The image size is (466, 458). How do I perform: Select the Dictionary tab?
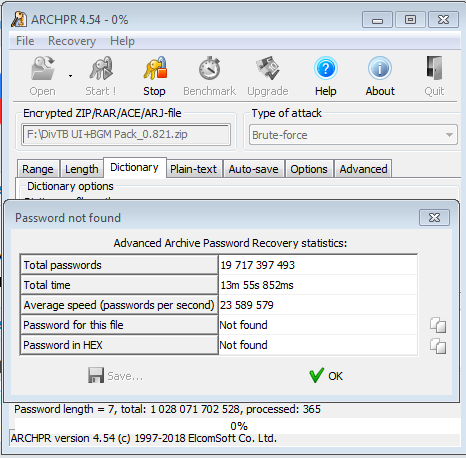135,167
